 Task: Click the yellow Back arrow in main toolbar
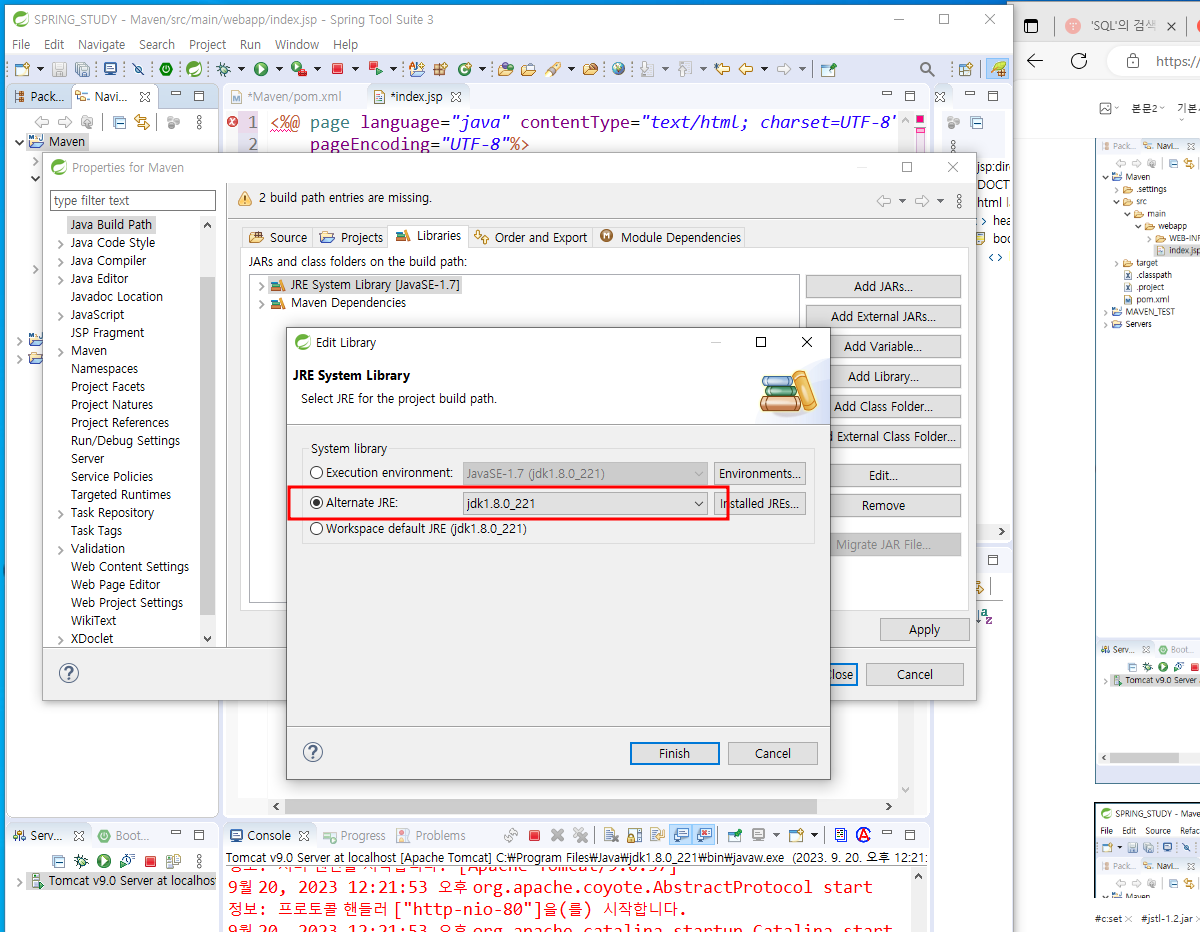tap(746, 69)
